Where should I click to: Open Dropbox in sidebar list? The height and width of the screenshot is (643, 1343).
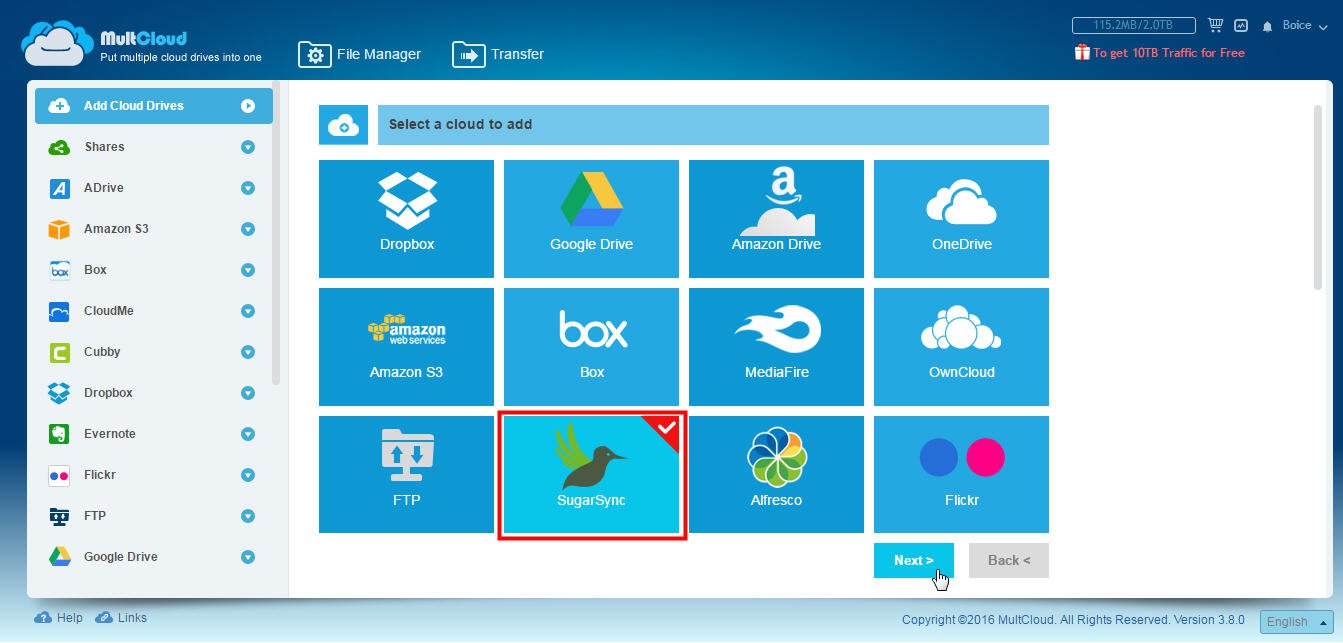(x=154, y=393)
